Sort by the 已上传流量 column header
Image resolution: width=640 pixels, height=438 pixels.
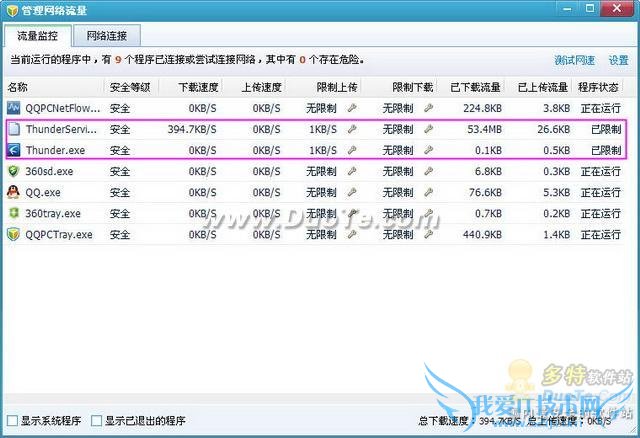point(539,87)
